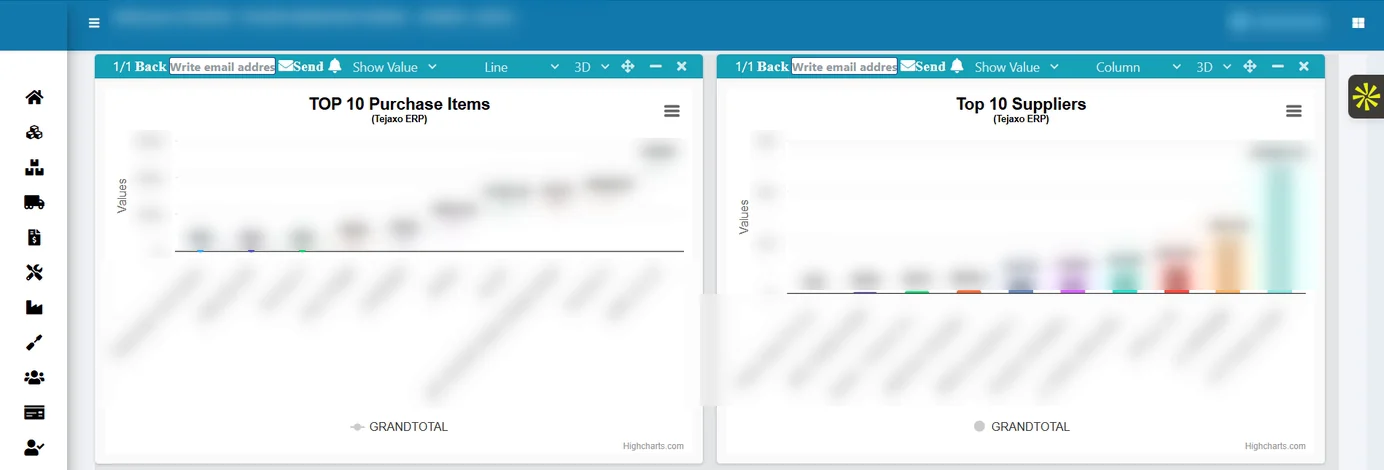The height and width of the screenshot is (470, 1384).
Task: Focus the email address field in Suppliers panel
Action: click(x=844, y=67)
